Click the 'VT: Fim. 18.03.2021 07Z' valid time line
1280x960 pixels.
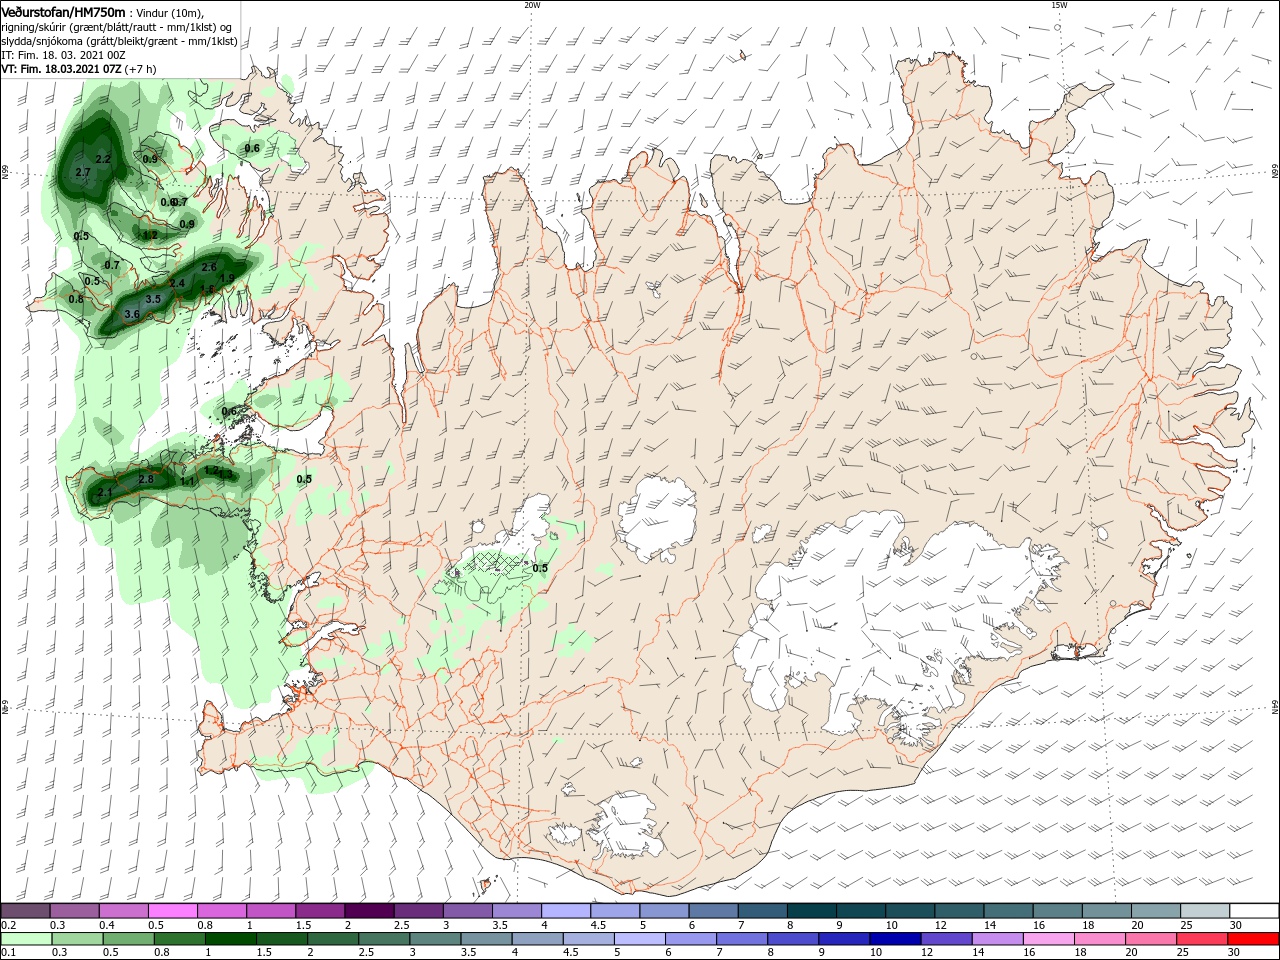61,69
